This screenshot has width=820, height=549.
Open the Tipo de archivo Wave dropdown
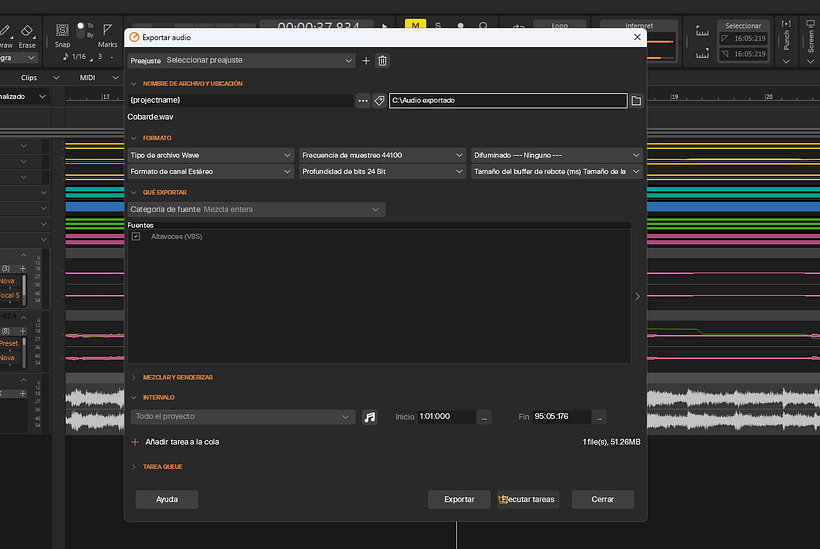pyautogui.click(x=211, y=155)
